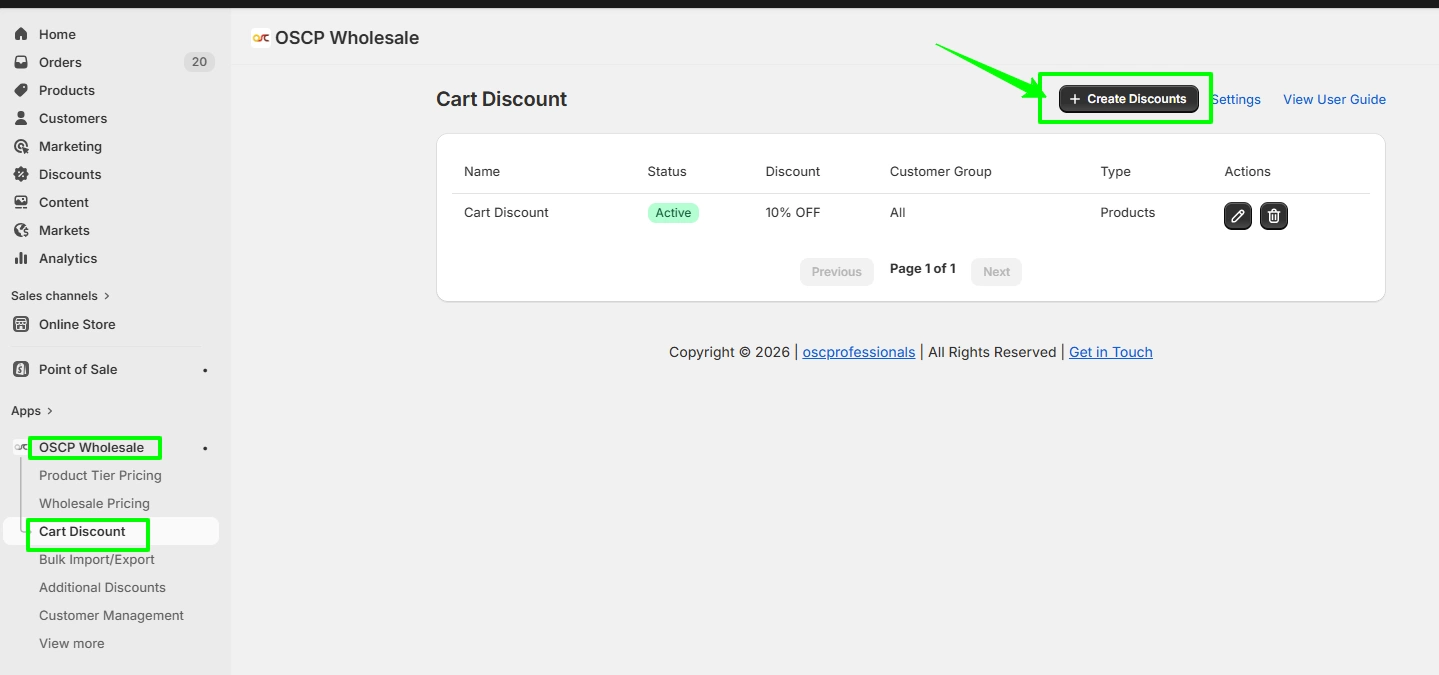
Task: Expand View more under OSCP Wholesale
Action: pyautogui.click(x=71, y=643)
